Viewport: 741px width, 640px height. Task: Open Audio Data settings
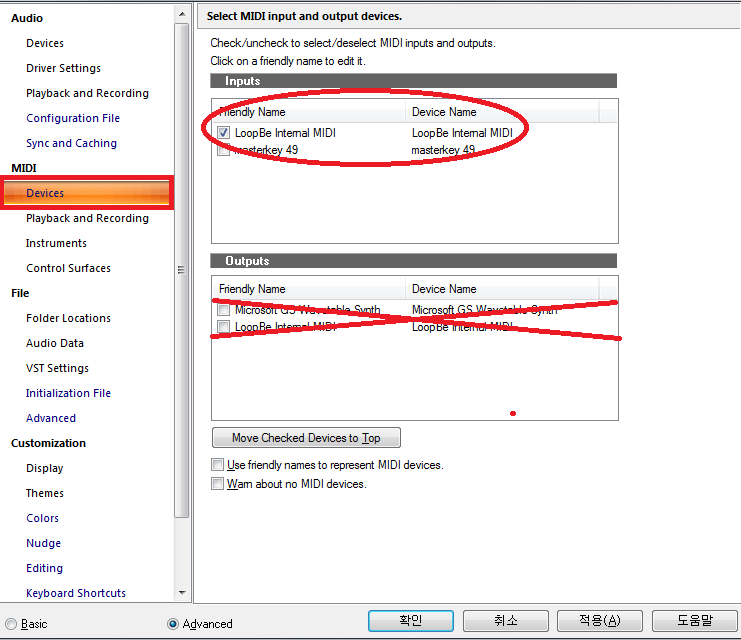(x=55, y=343)
